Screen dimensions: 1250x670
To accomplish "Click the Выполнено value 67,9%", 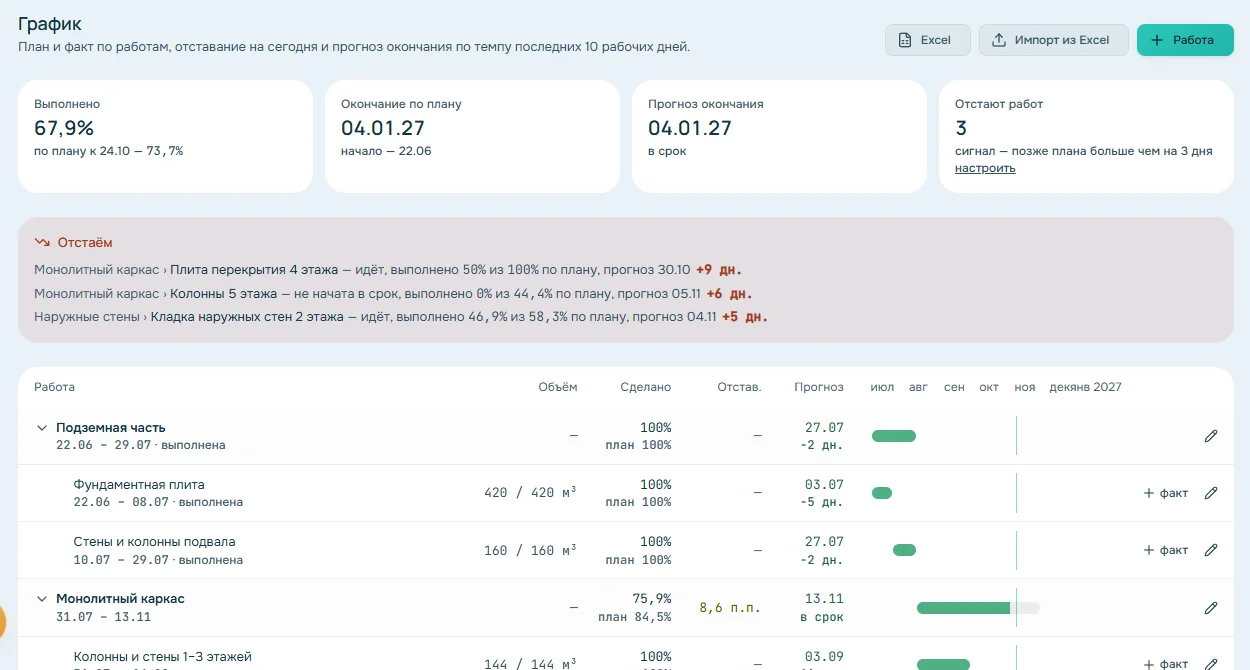I will [64, 128].
